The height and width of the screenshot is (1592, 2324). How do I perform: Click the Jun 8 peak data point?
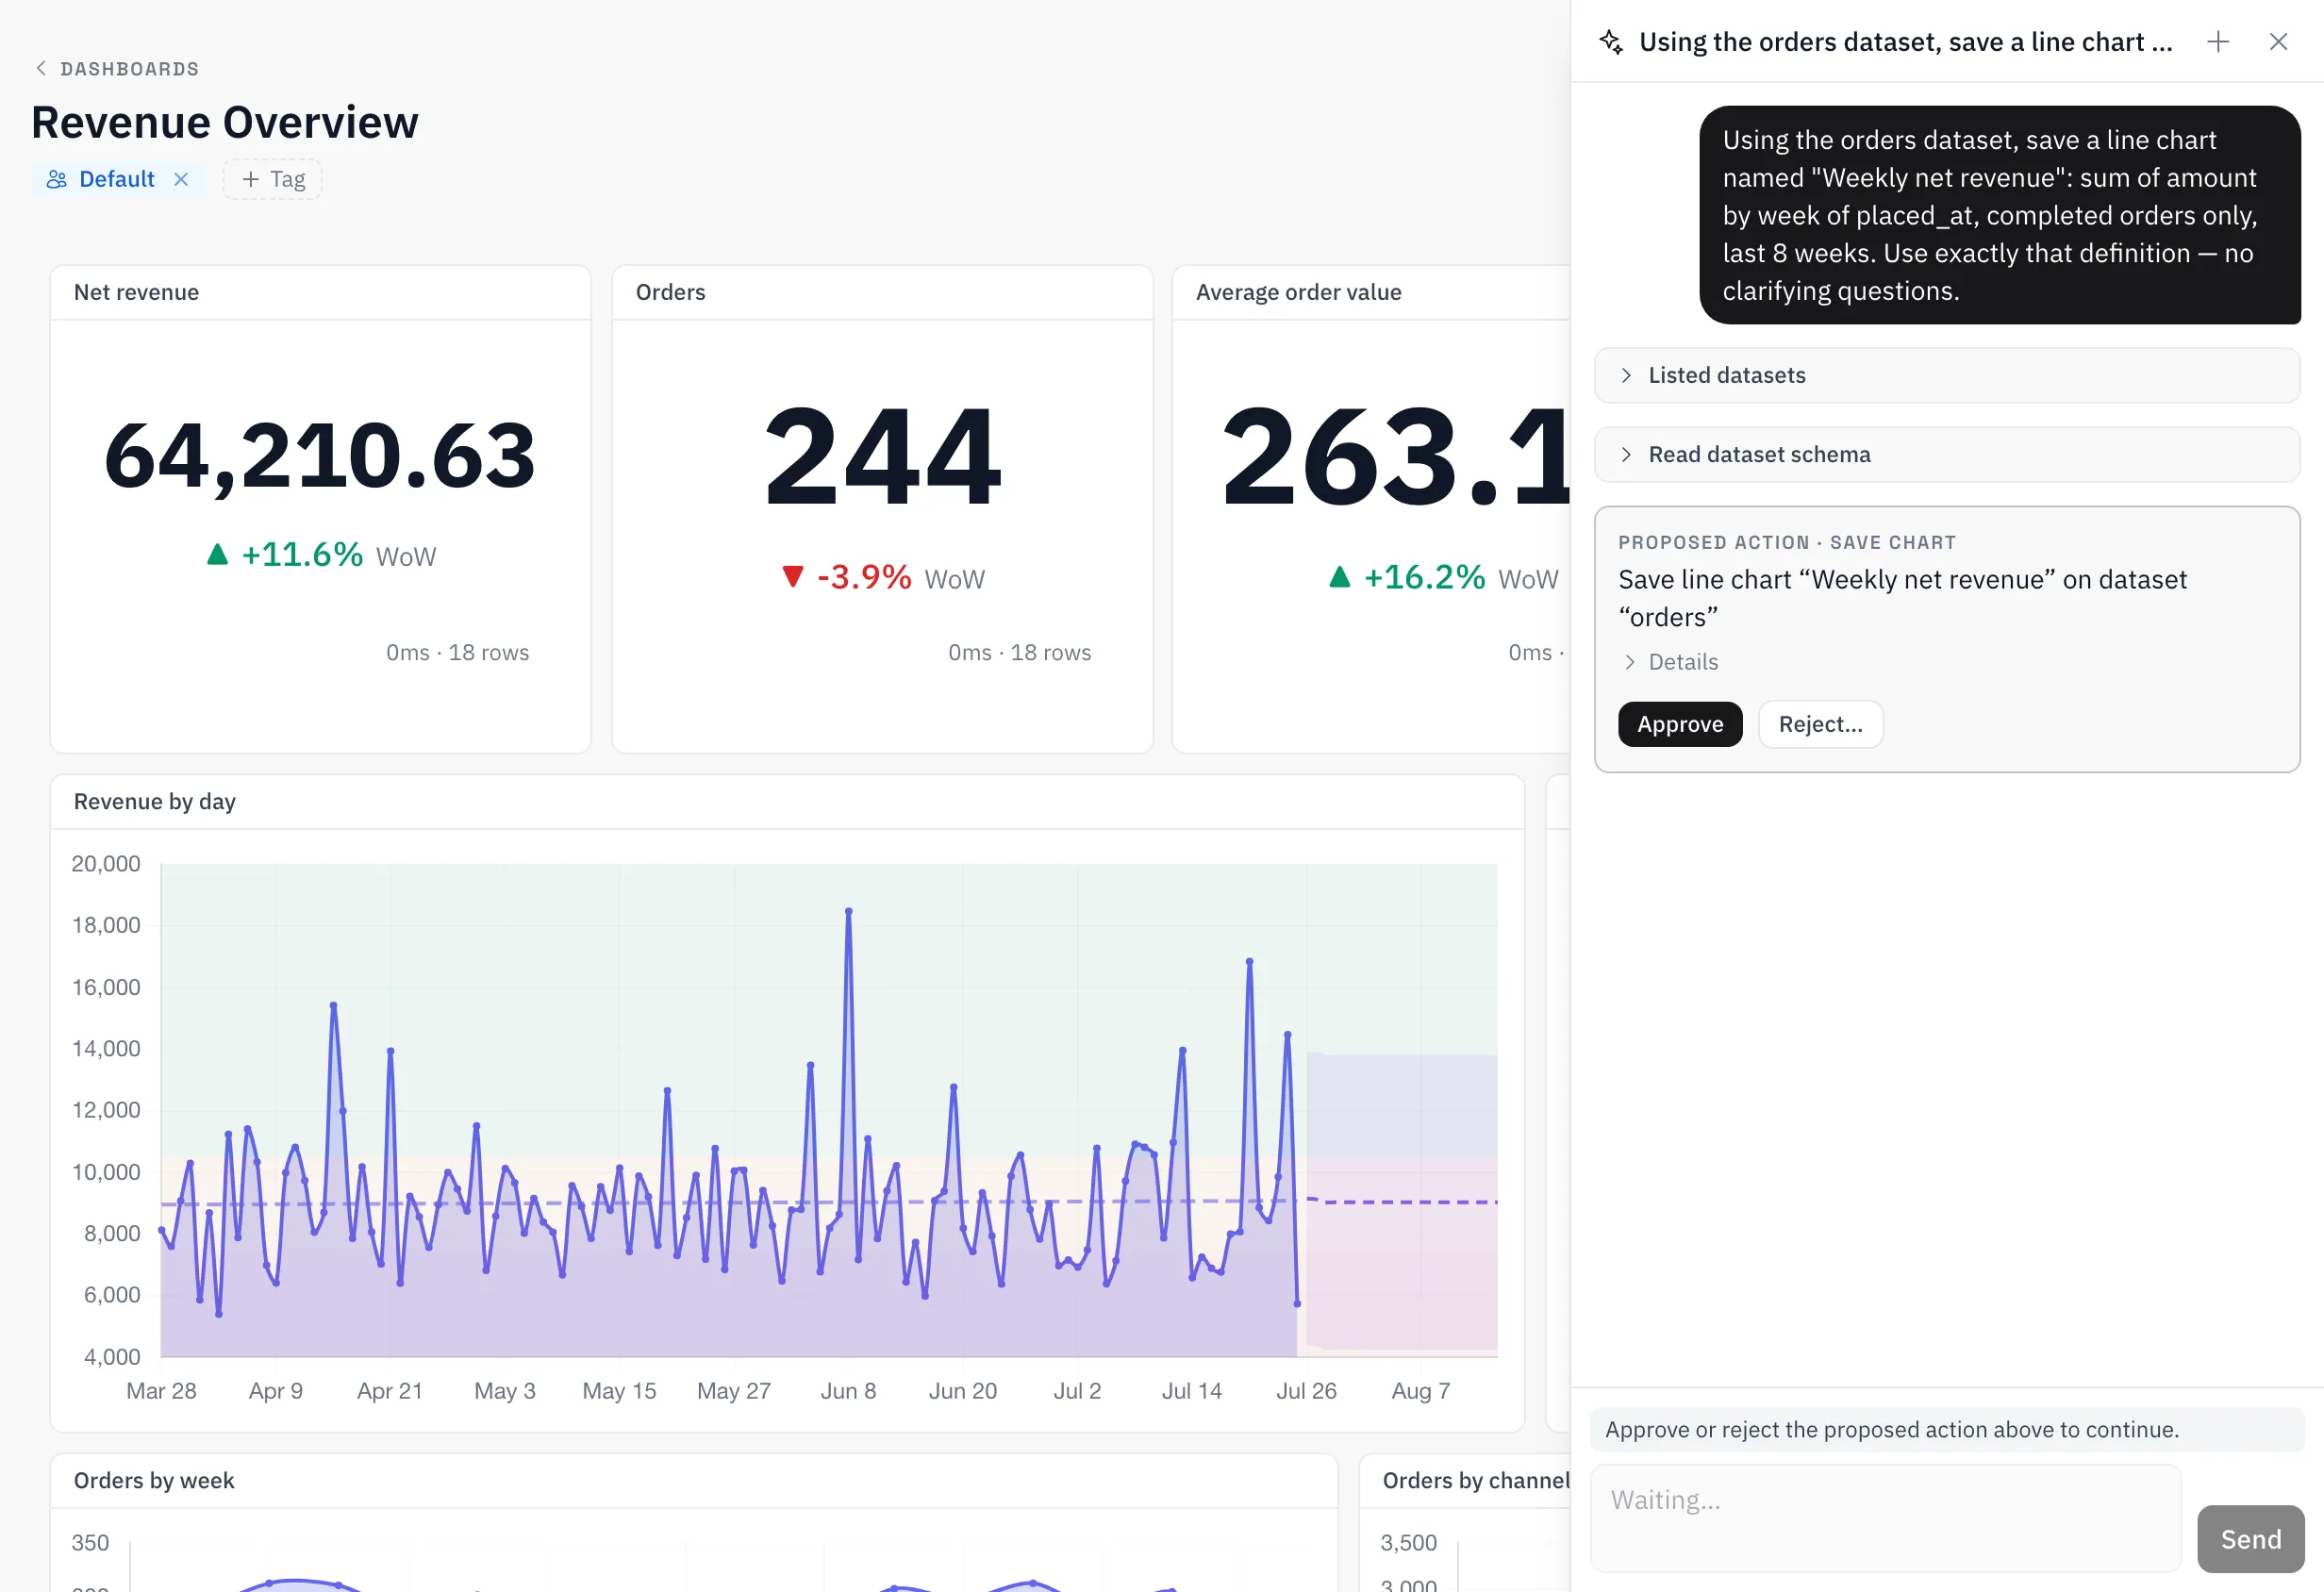[x=848, y=911]
